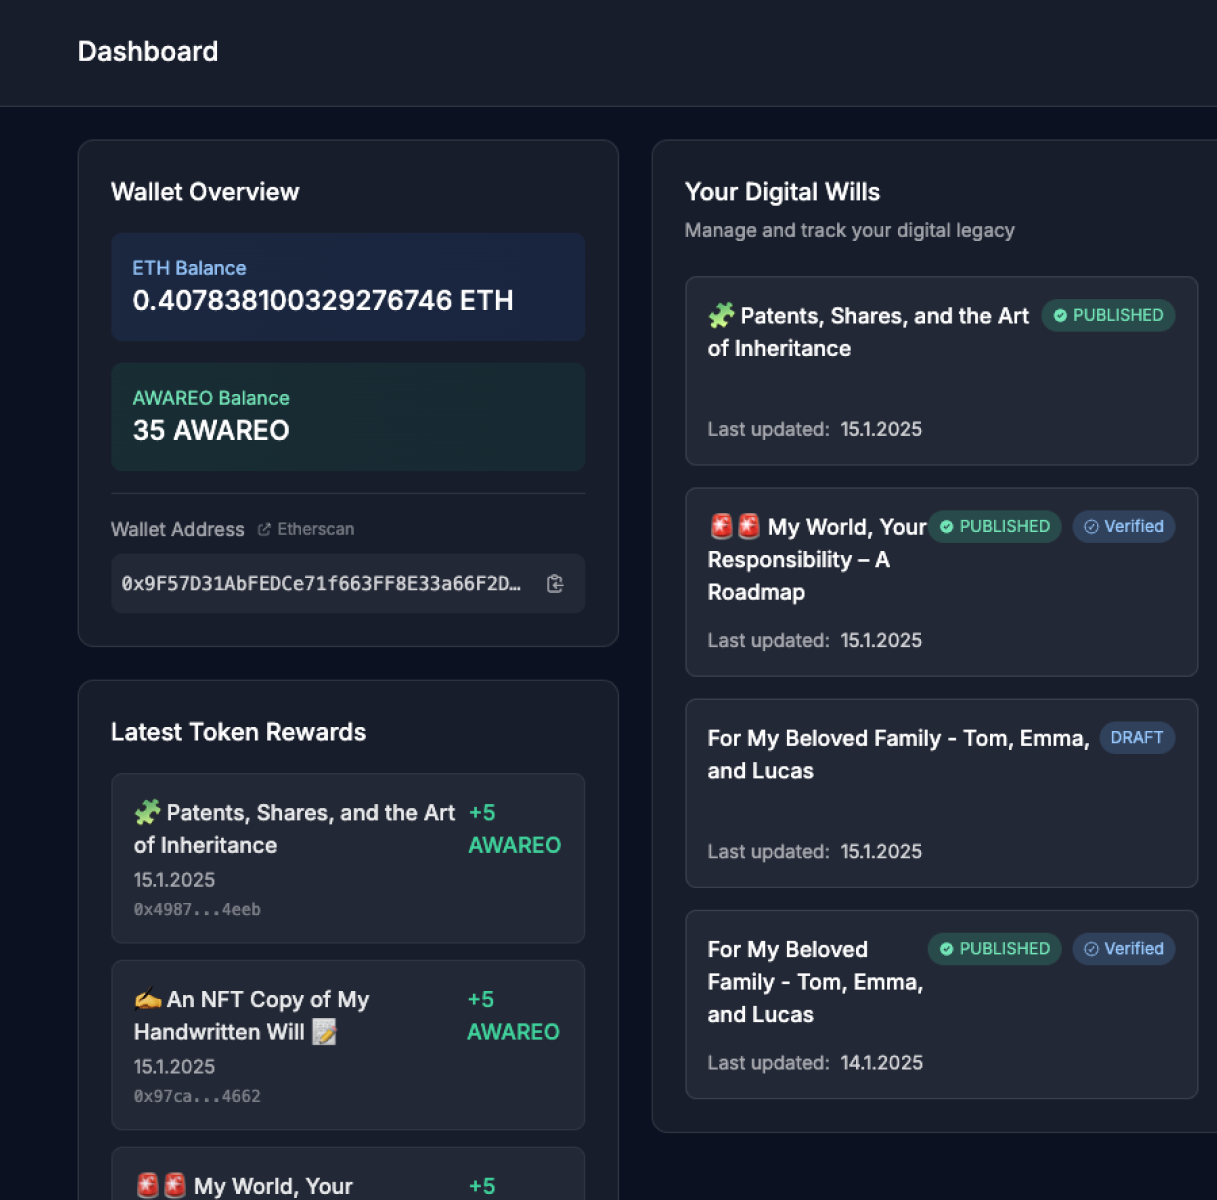This screenshot has width=1217, height=1200.
Task: Click PUBLISHED badge on Patents, Shares will
Action: [1108, 315]
